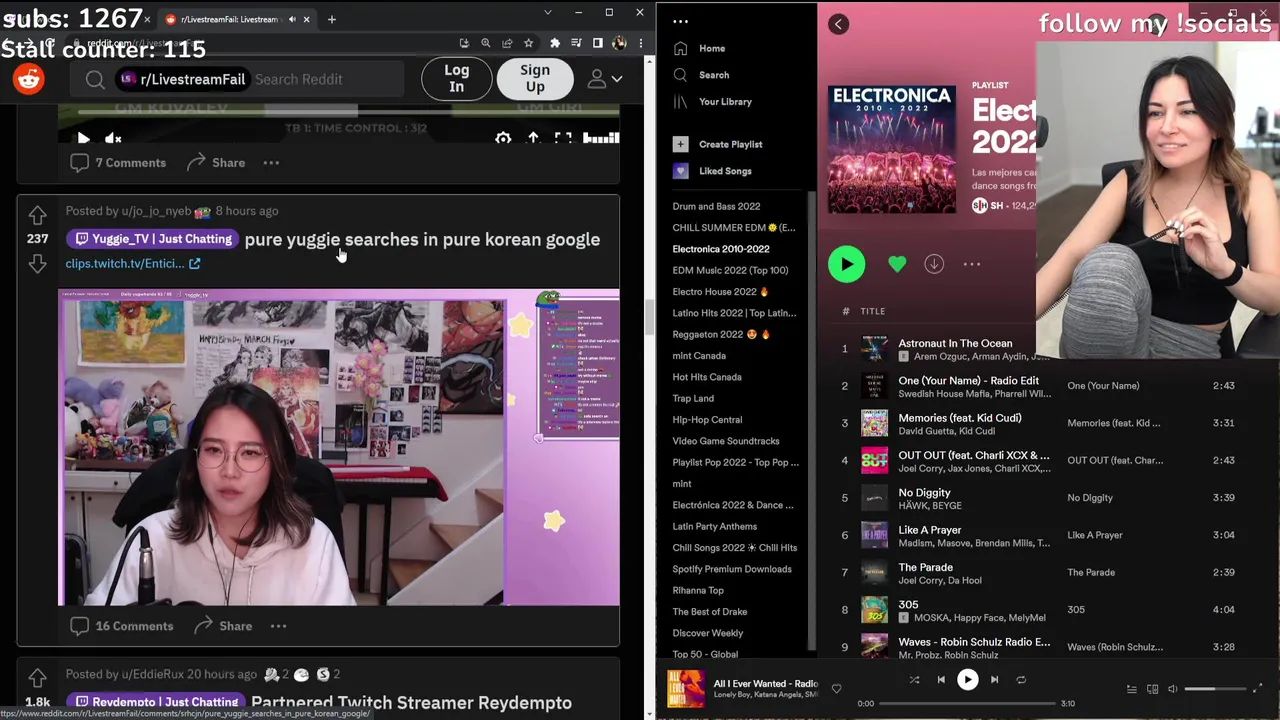The image size is (1280, 720).
Task: Click the Chrome profile avatar
Action: [x=619, y=43]
